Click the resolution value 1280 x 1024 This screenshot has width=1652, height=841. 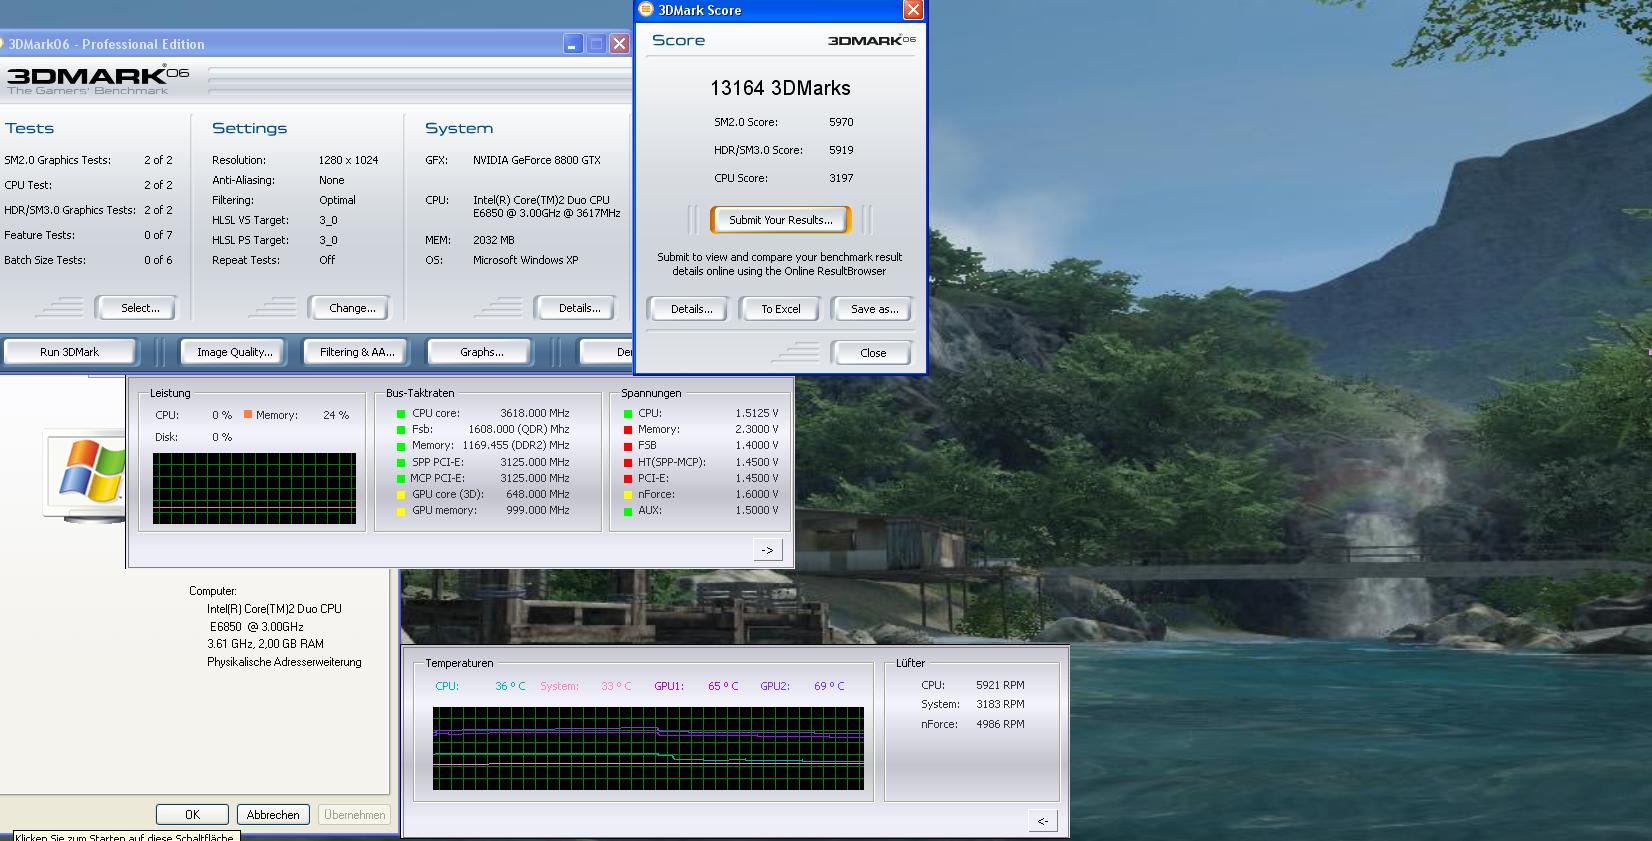(x=348, y=160)
